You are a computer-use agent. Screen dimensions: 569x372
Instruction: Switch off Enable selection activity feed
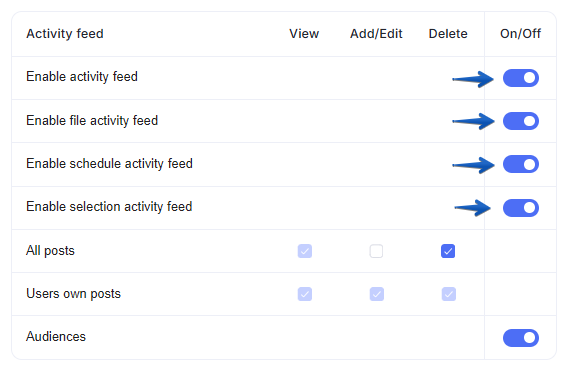coord(520,208)
